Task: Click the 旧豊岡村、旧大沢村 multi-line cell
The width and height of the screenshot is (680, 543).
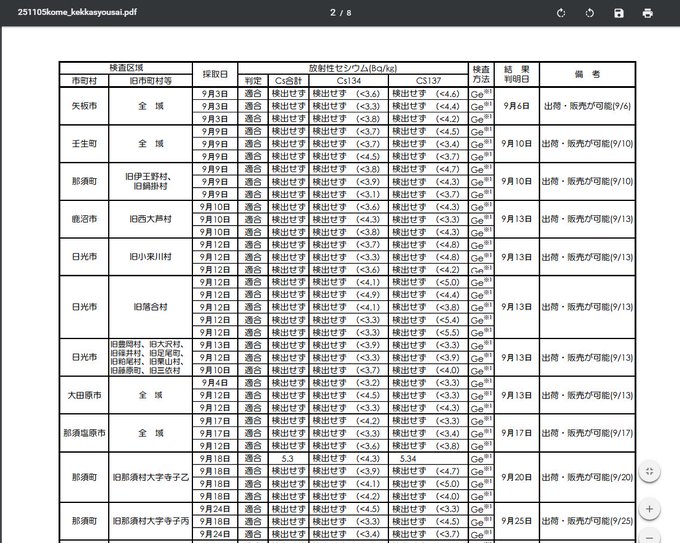Action: click(150, 357)
